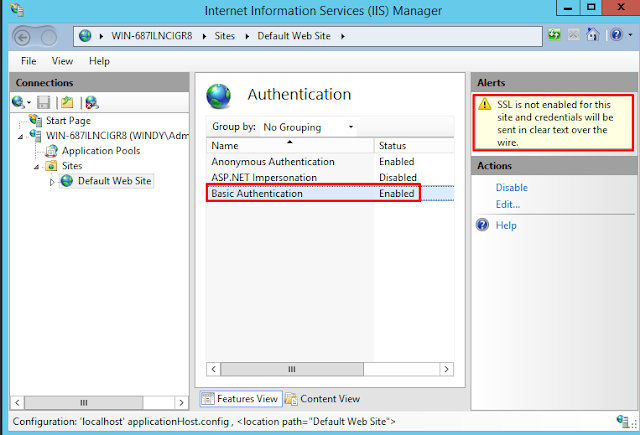Click the authentication list horizontal scrollbar thumb
The height and width of the screenshot is (435, 640).
point(292,369)
